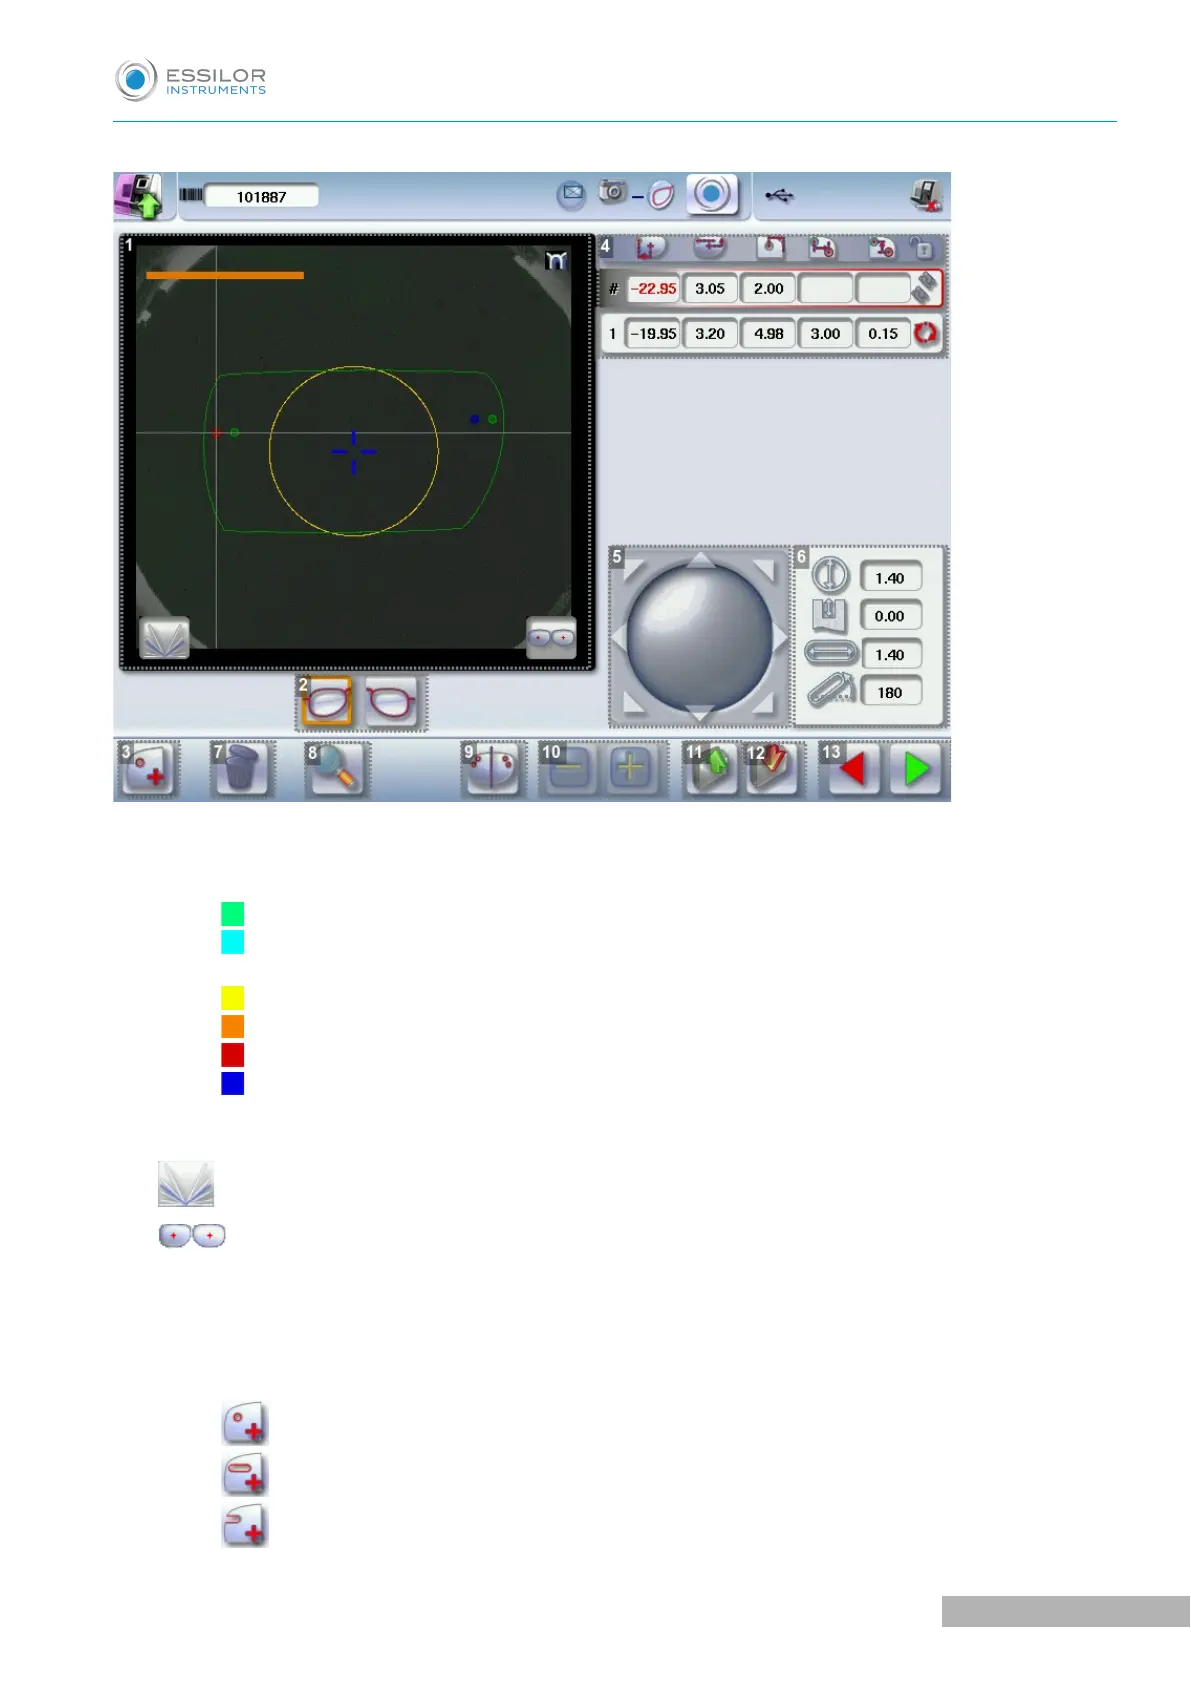Click the plus button in group 10
1191x1684 pixels.
coord(630,769)
